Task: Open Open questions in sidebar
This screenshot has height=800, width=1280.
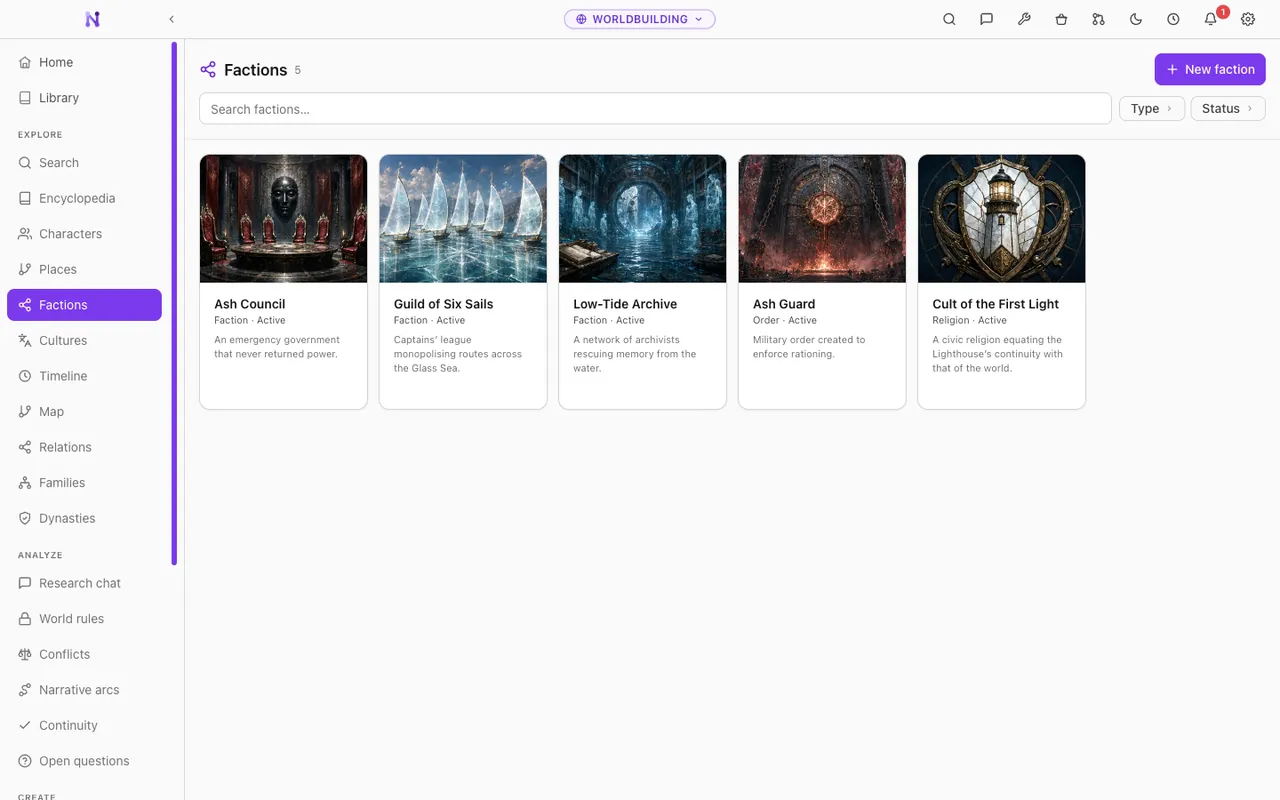Action: pos(84,761)
